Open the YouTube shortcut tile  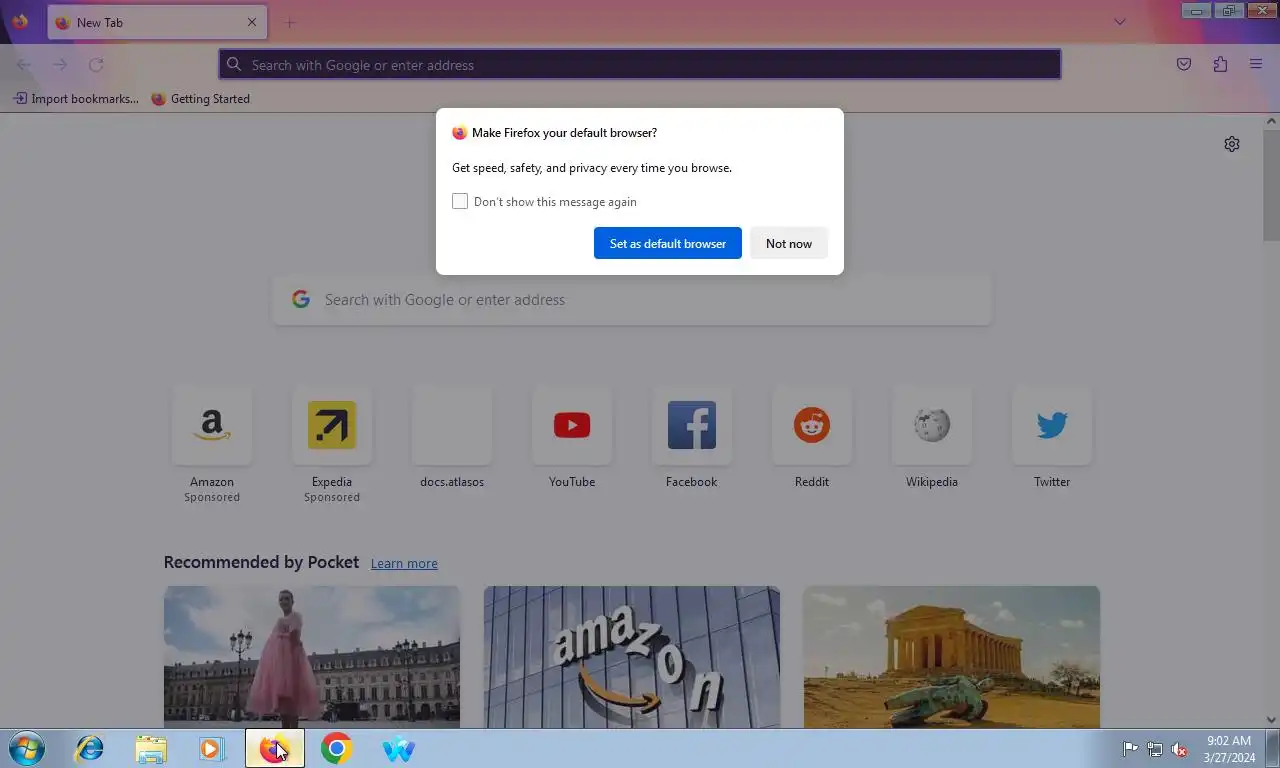coord(572,426)
